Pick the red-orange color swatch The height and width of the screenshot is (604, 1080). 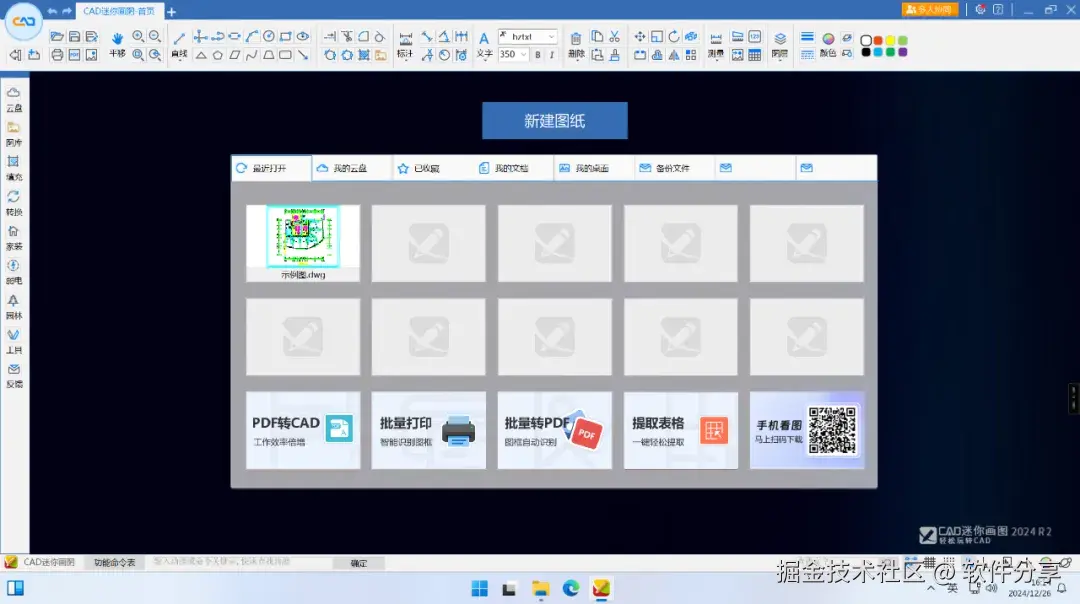pyautogui.click(x=878, y=40)
